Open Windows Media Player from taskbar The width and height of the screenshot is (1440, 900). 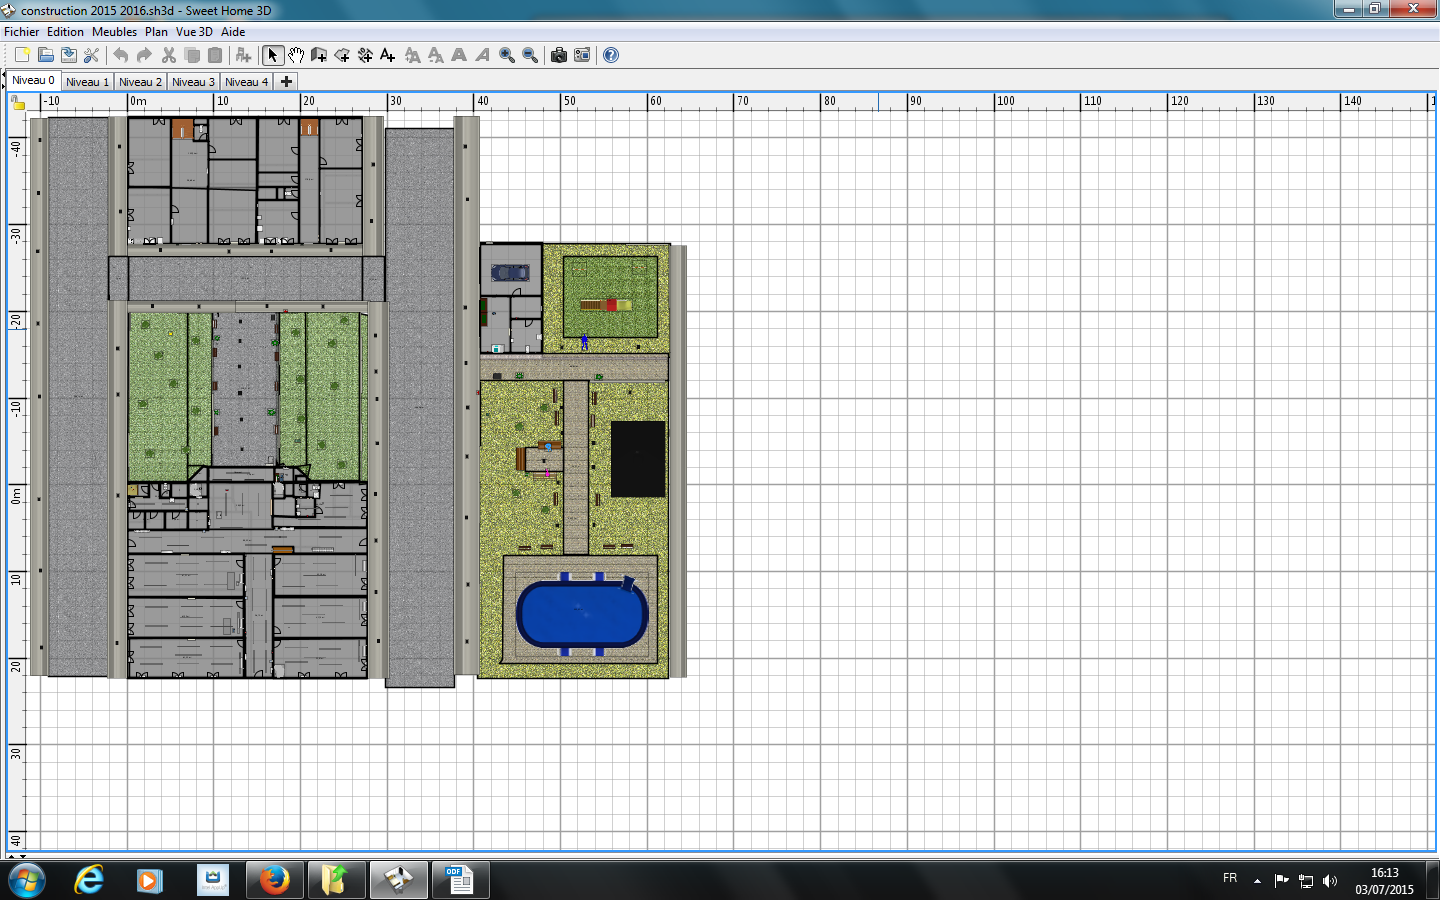click(x=150, y=880)
